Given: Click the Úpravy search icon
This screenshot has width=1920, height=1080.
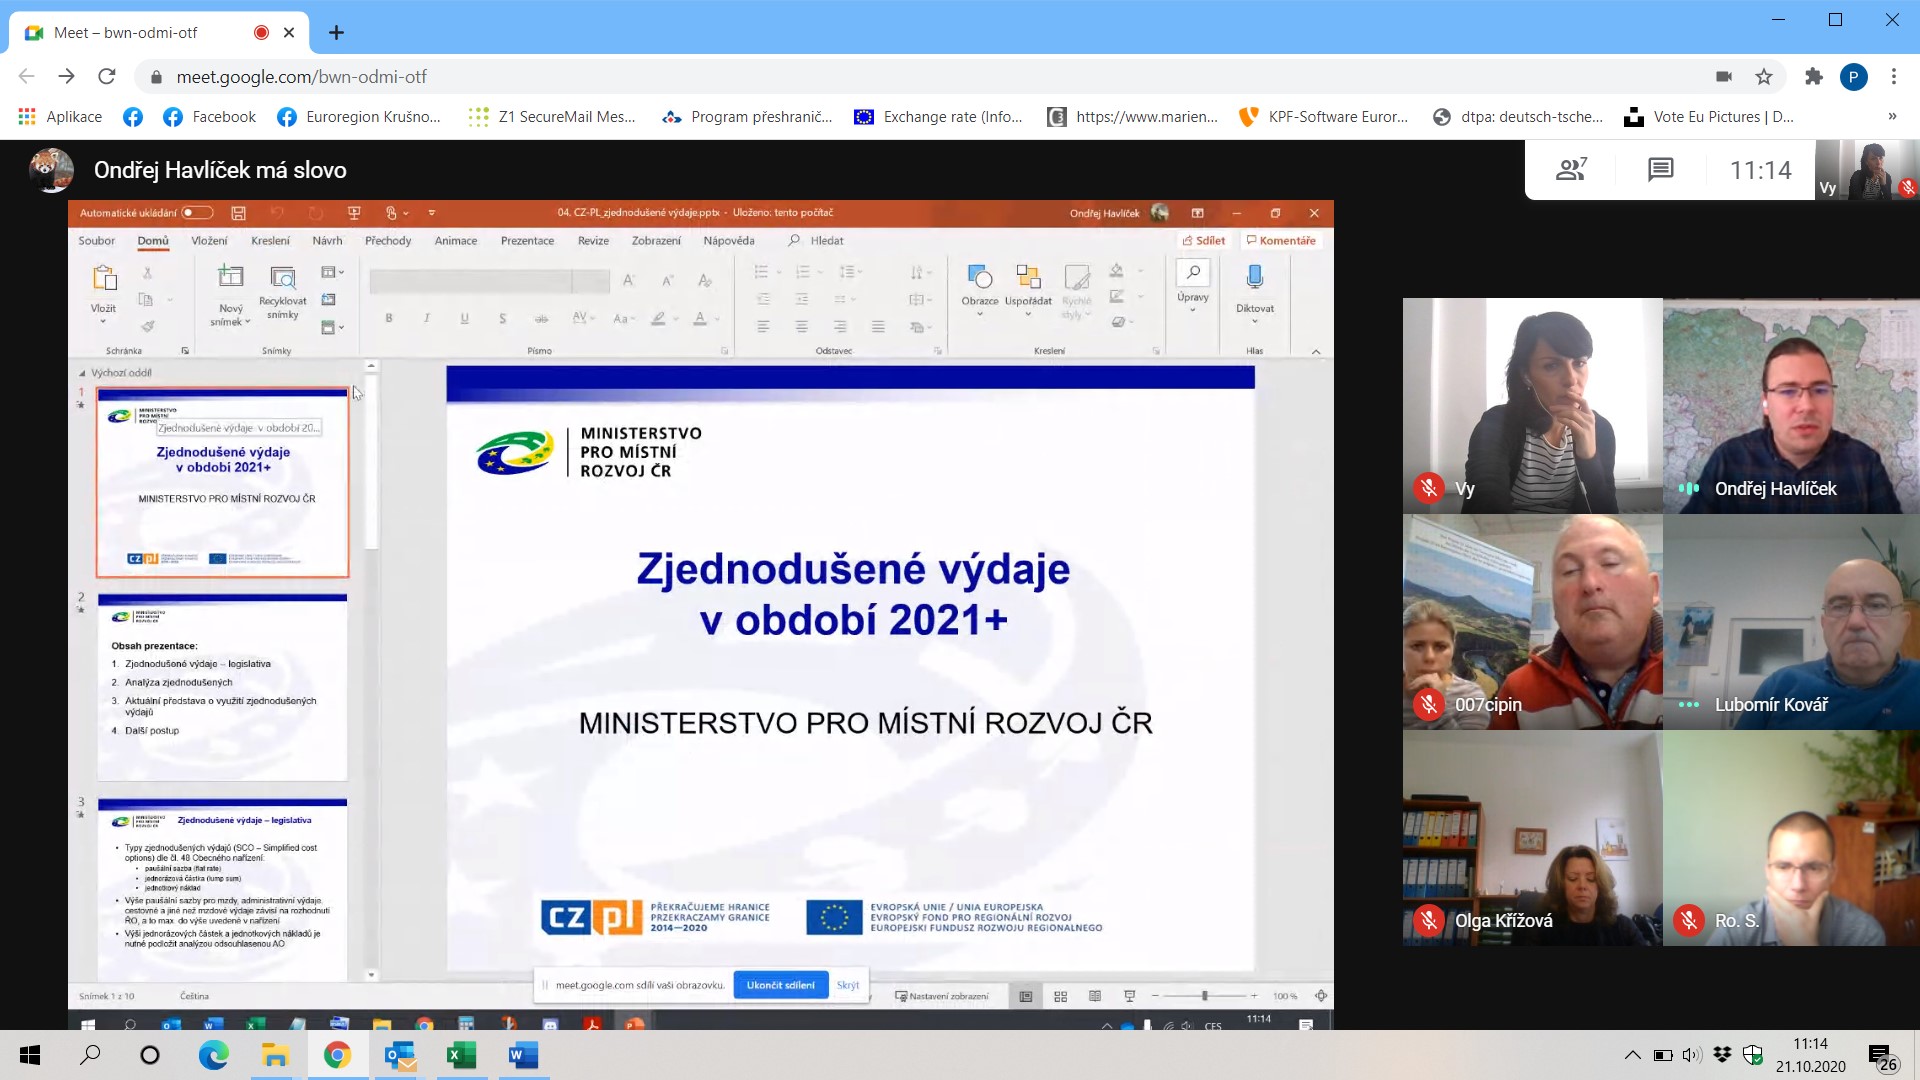Looking at the screenshot, I should tap(1193, 273).
